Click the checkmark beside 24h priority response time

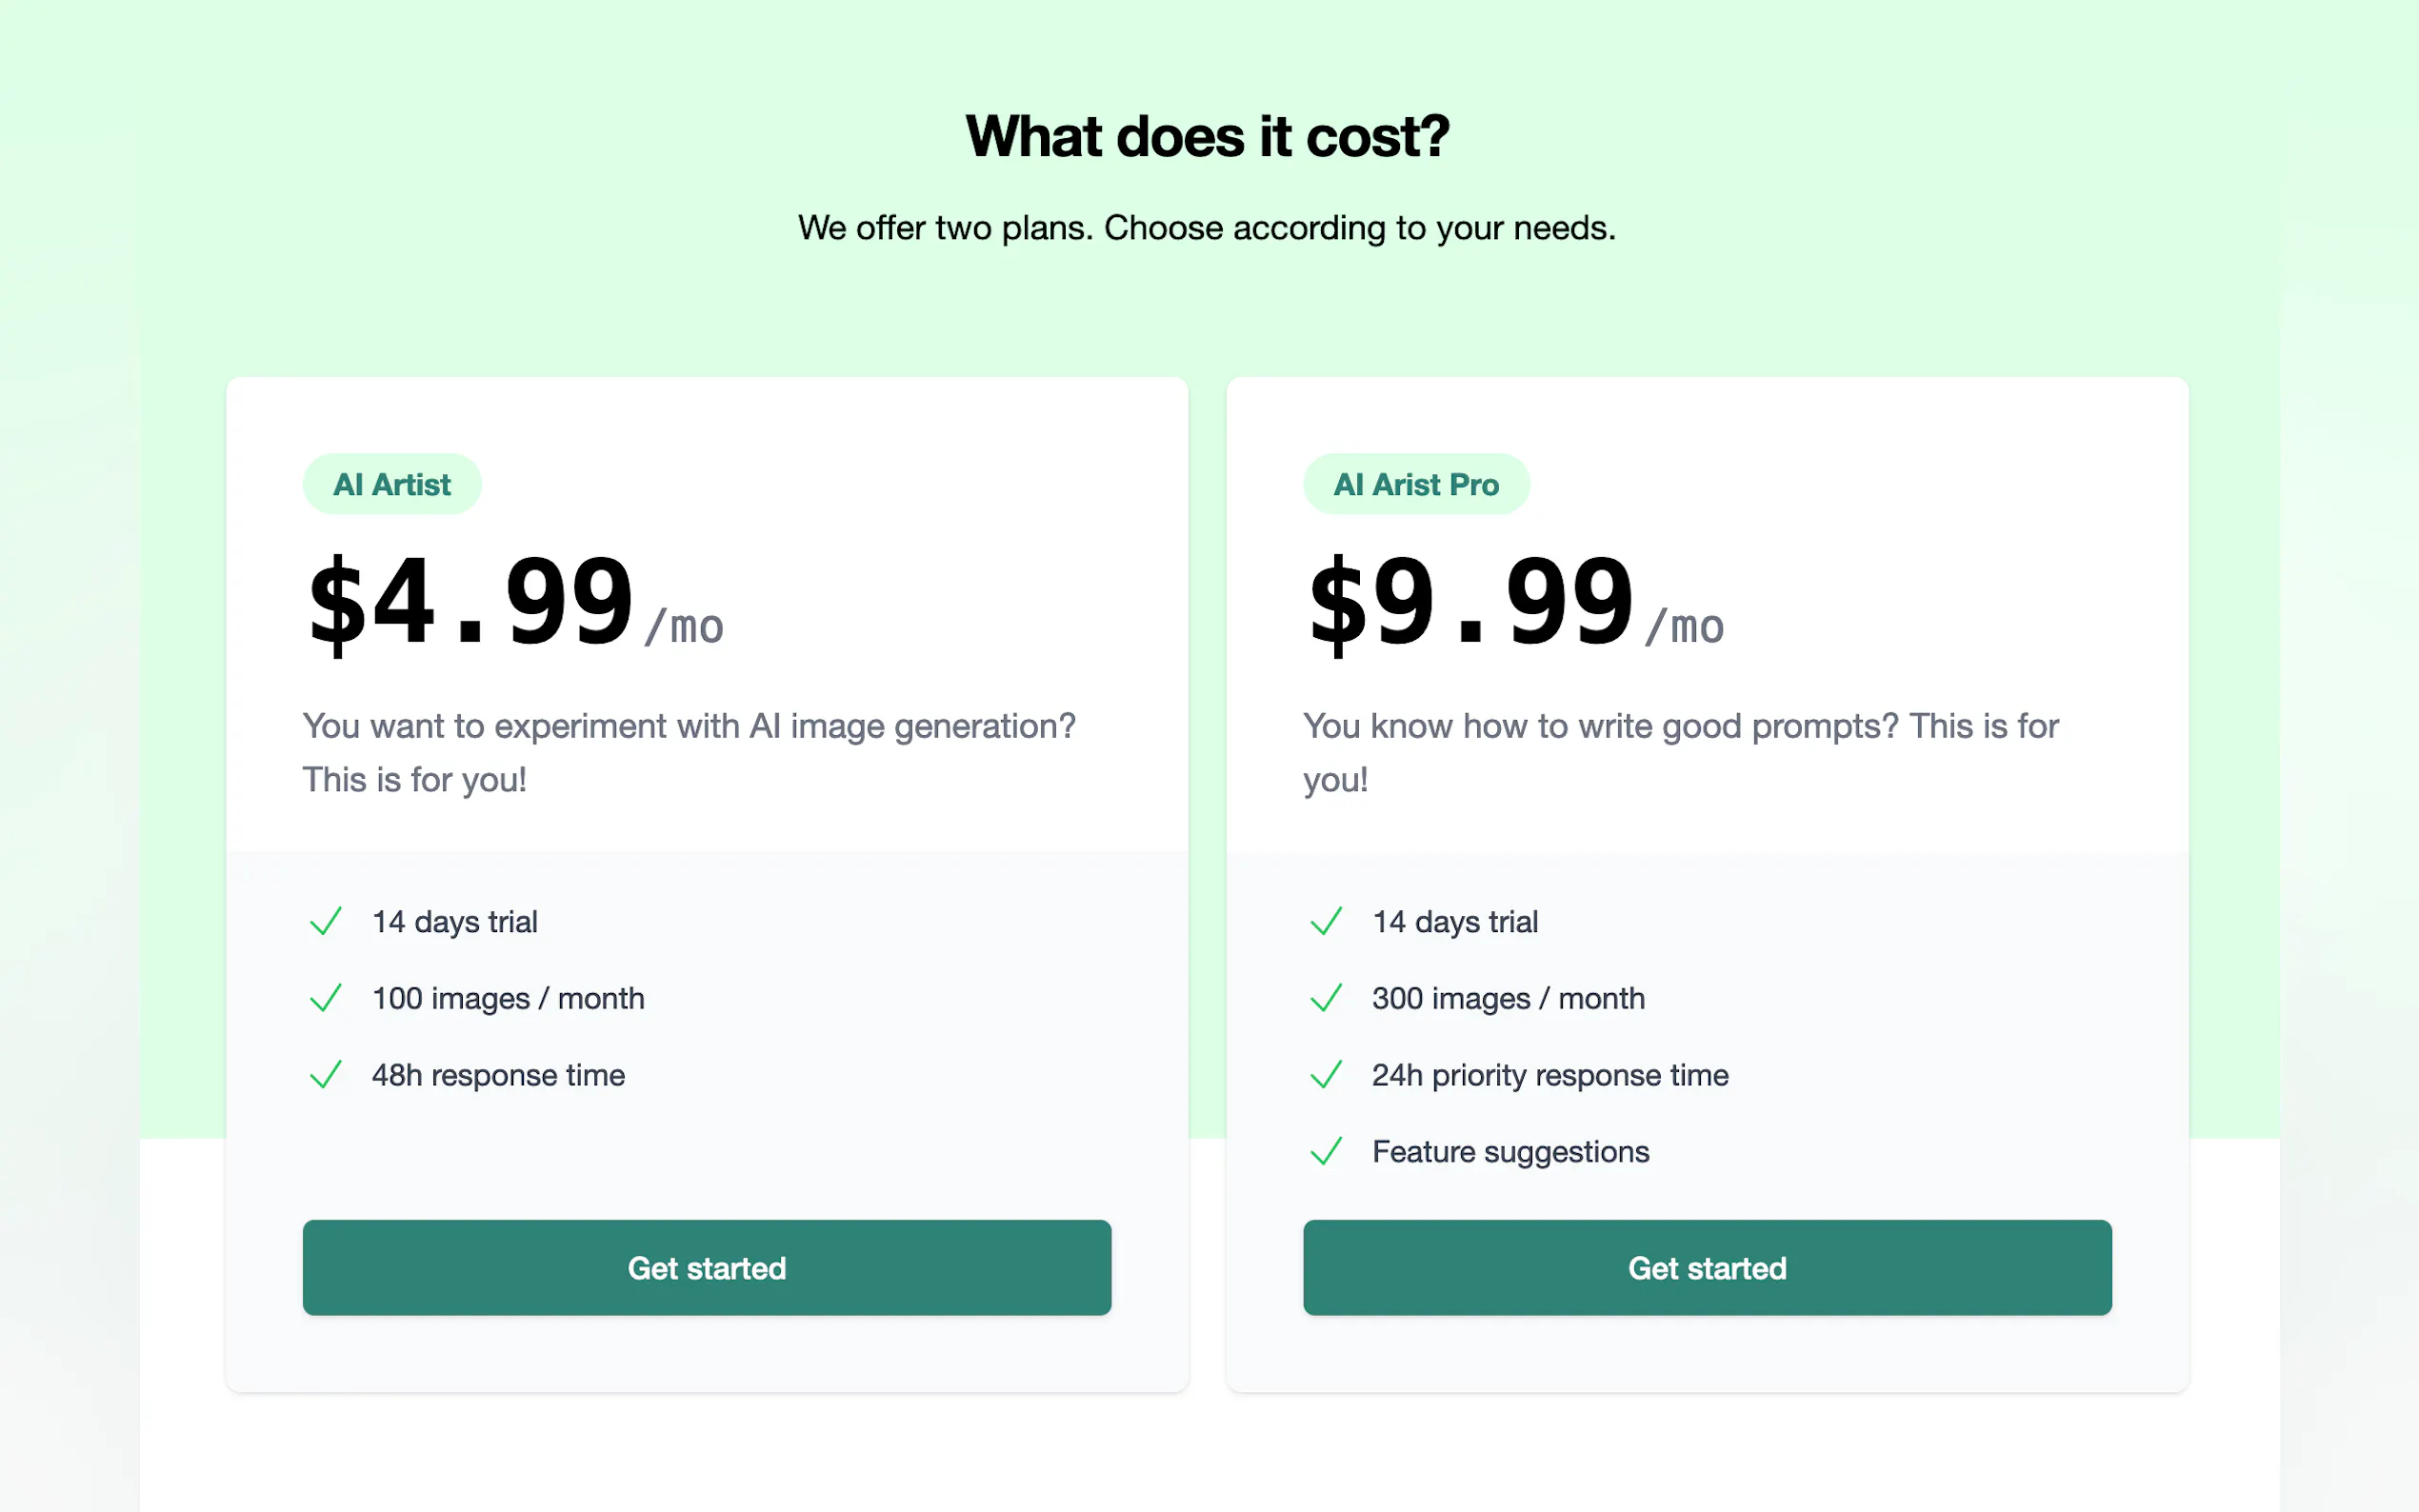(x=1326, y=1075)
